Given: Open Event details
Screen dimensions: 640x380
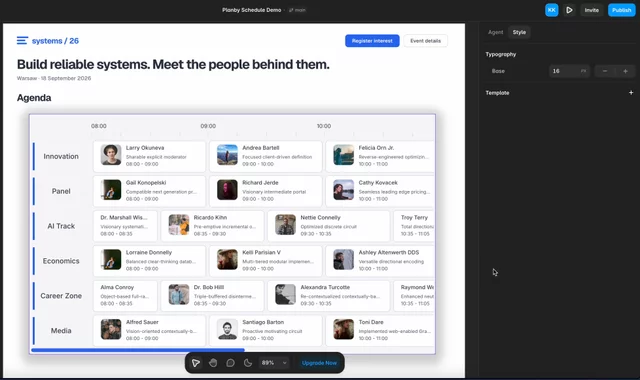Looking at the screenshot, I should [x=425, y=41].
